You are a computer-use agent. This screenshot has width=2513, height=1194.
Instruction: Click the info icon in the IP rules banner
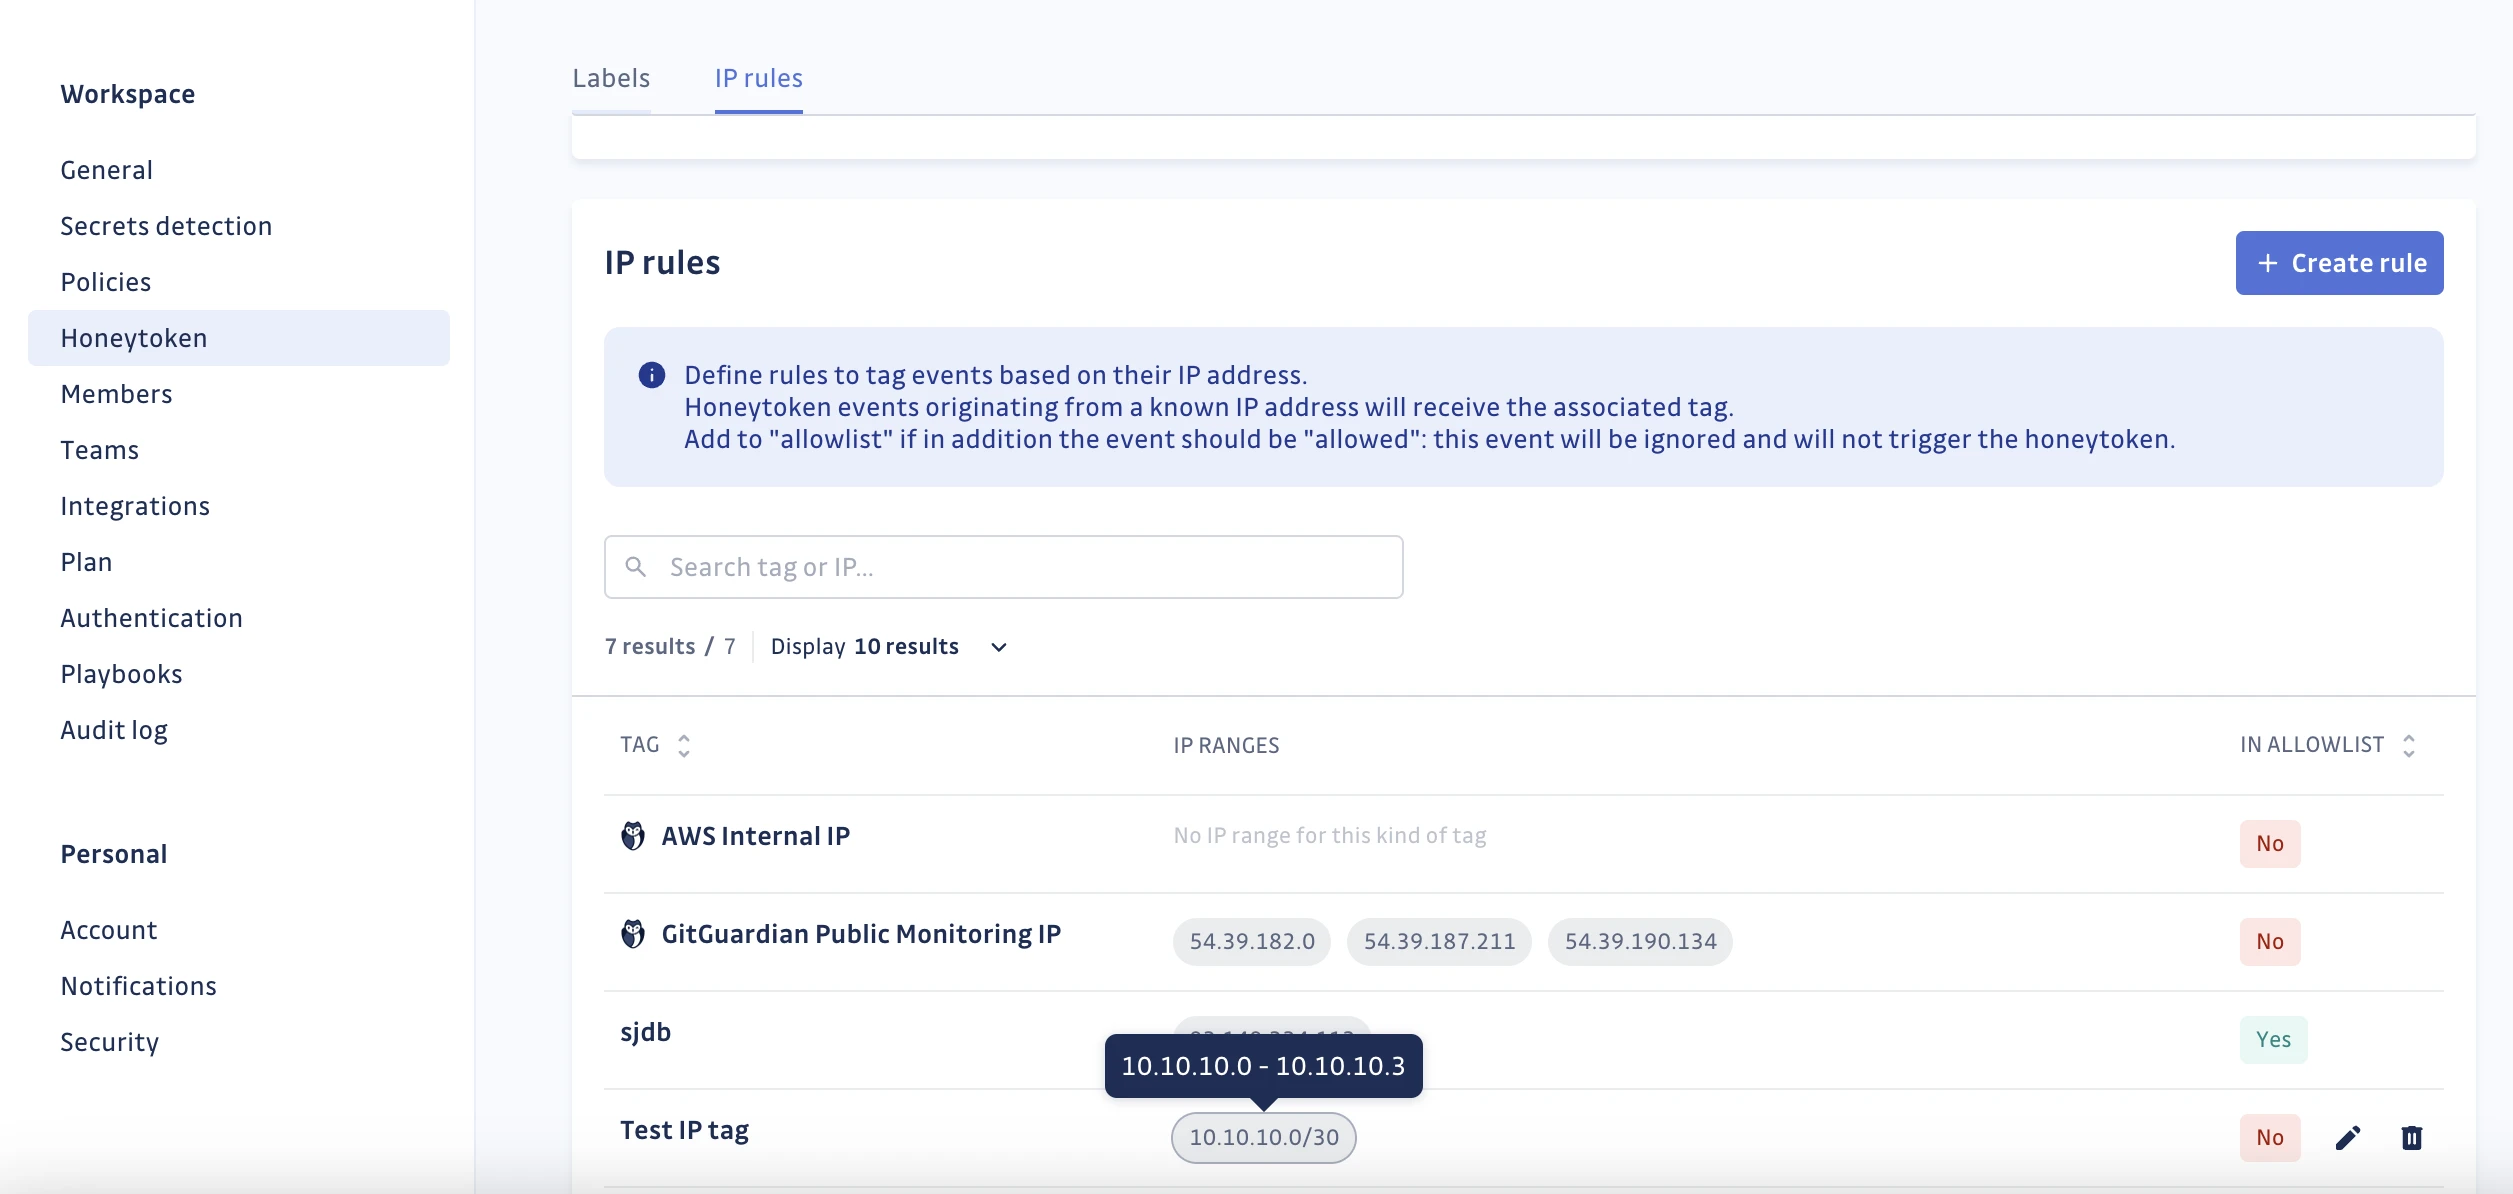click(651, 375)
